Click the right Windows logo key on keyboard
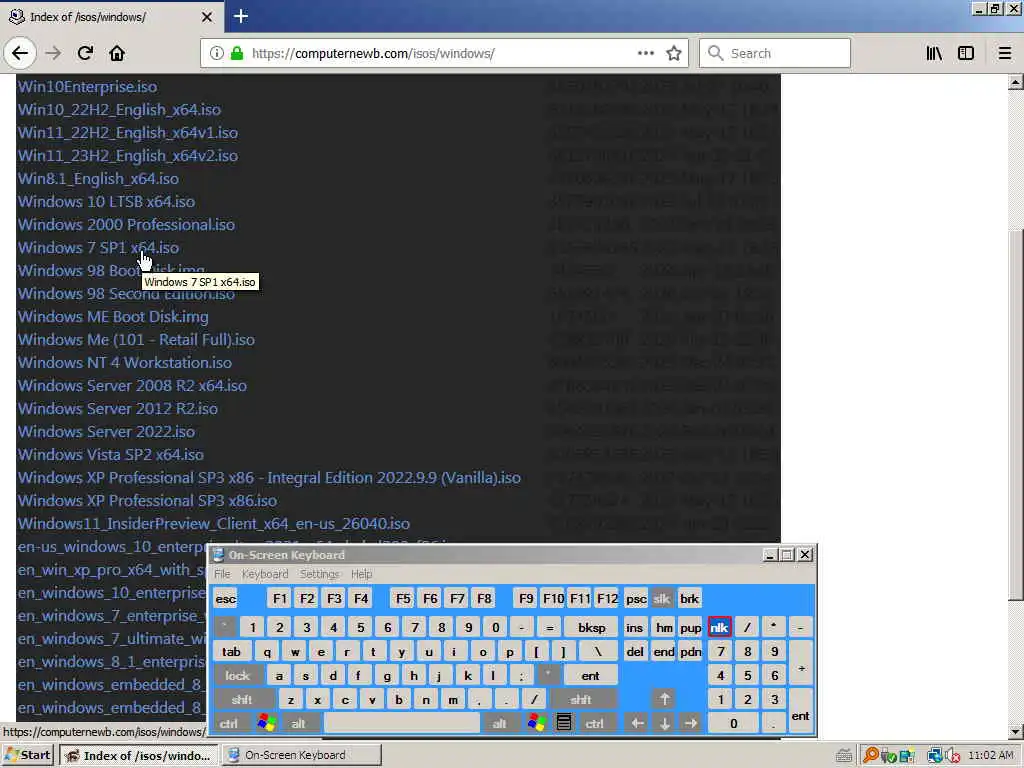The height and width of the screenshot is (768, 1024). coord(537,723)
